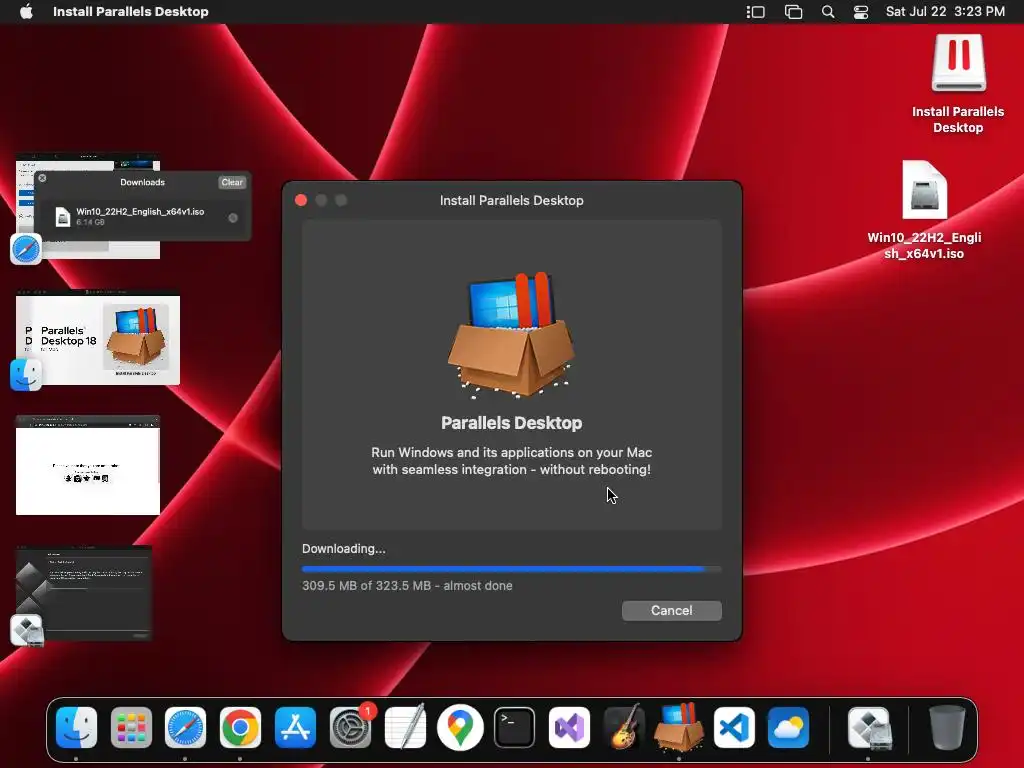This screenshot has width=1024, height=768.
Task: Click the Parallels Desktop box logo
Action: [511, 335]
